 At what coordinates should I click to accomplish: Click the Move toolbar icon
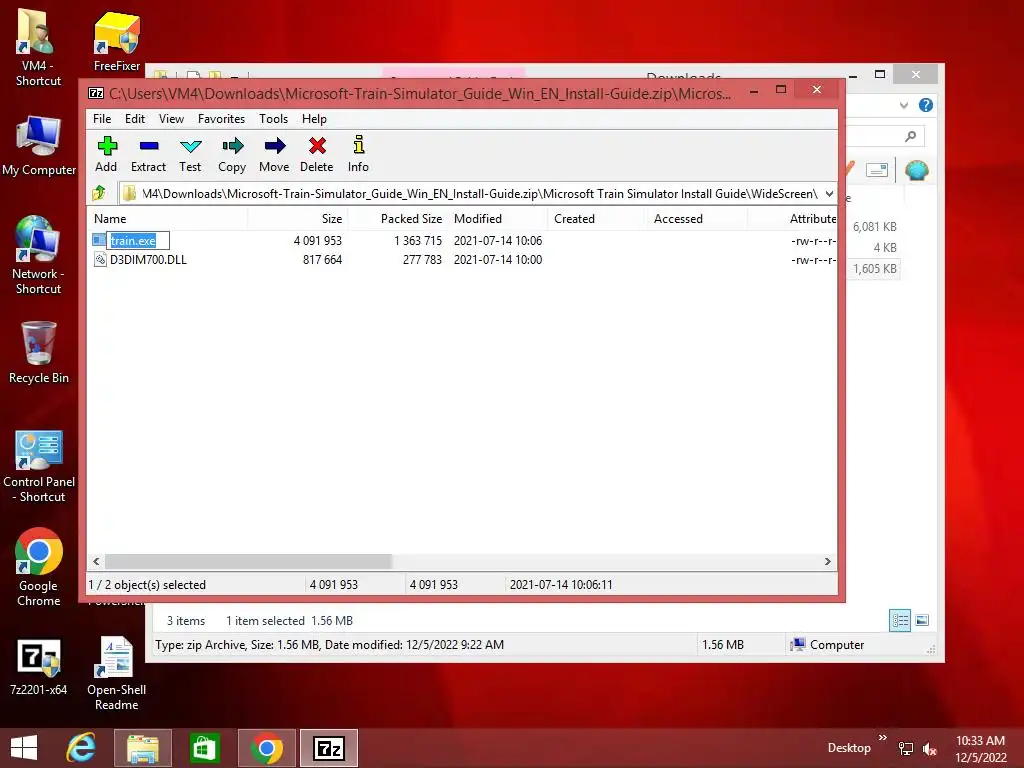(x=275, y=146)
